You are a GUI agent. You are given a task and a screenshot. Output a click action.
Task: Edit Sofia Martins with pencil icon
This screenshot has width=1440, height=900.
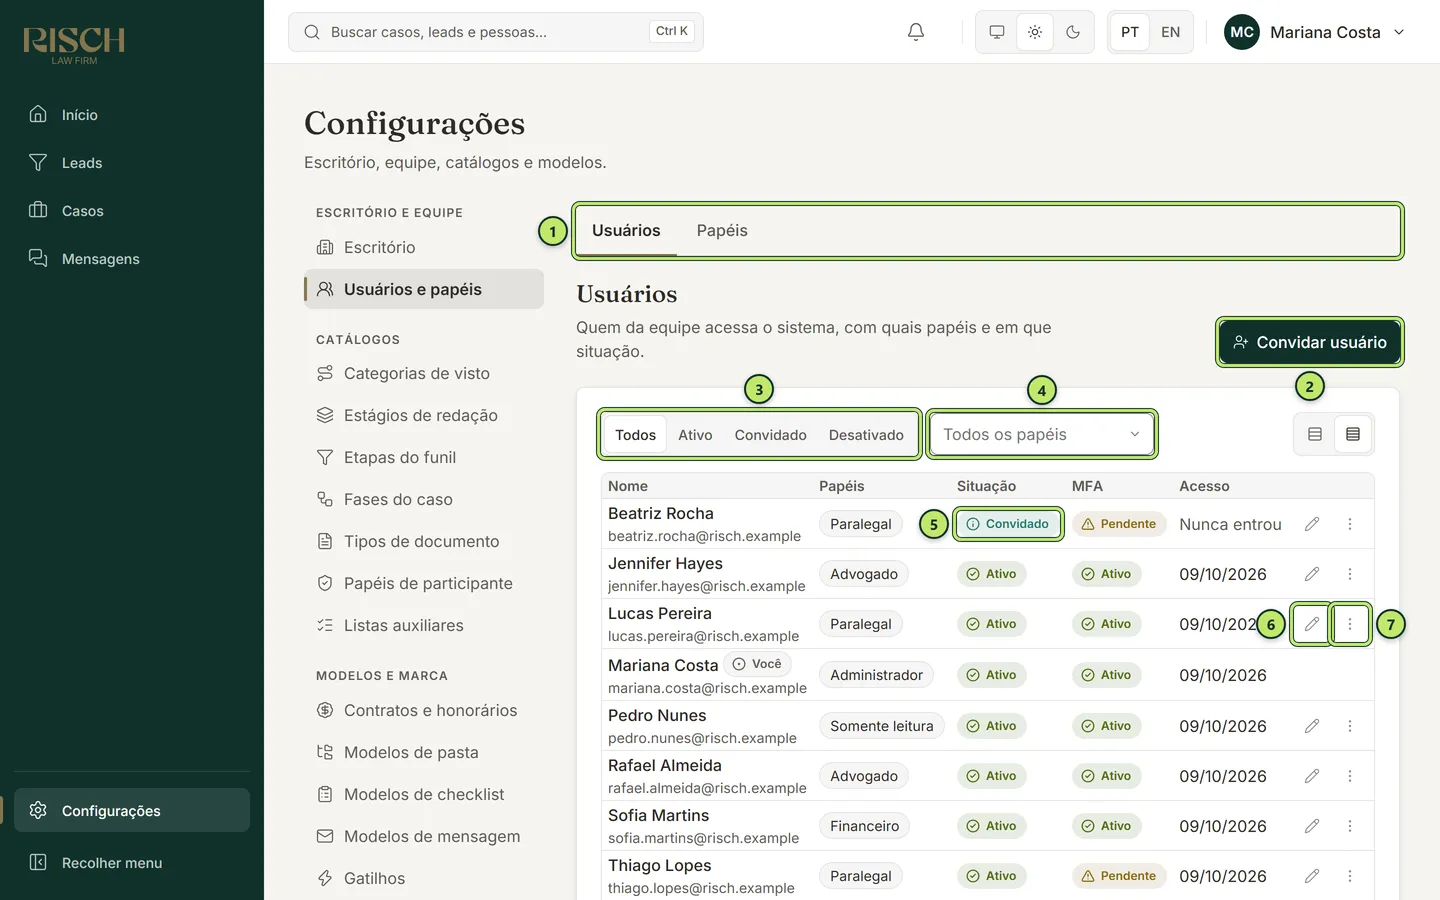pos(1312,826)
